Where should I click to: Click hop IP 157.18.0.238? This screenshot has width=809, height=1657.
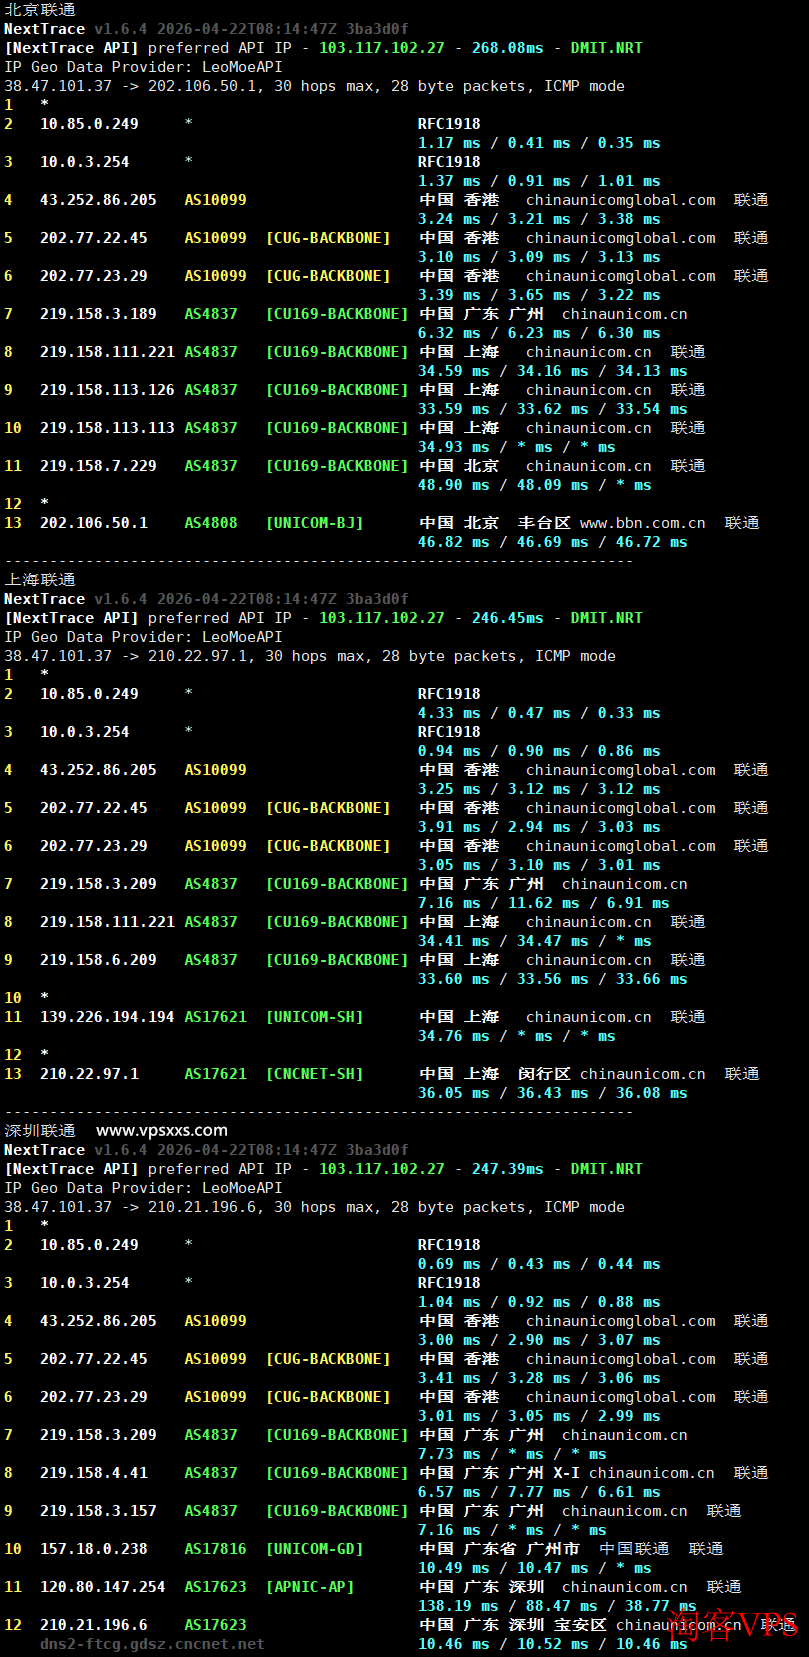[x=94, y=1549]
